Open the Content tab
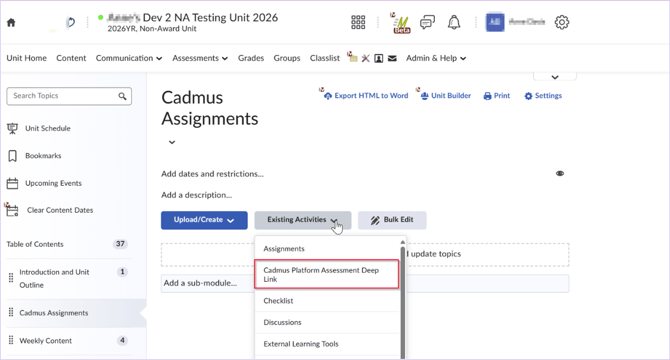This screenshot has height=360, width=670. click(x=71, y=58)
